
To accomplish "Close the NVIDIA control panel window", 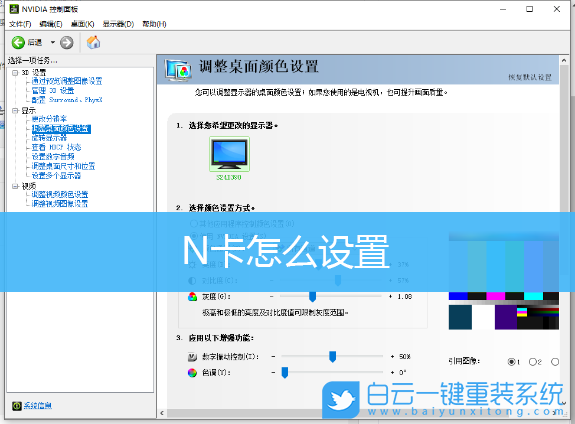I will tap(557, 9).
